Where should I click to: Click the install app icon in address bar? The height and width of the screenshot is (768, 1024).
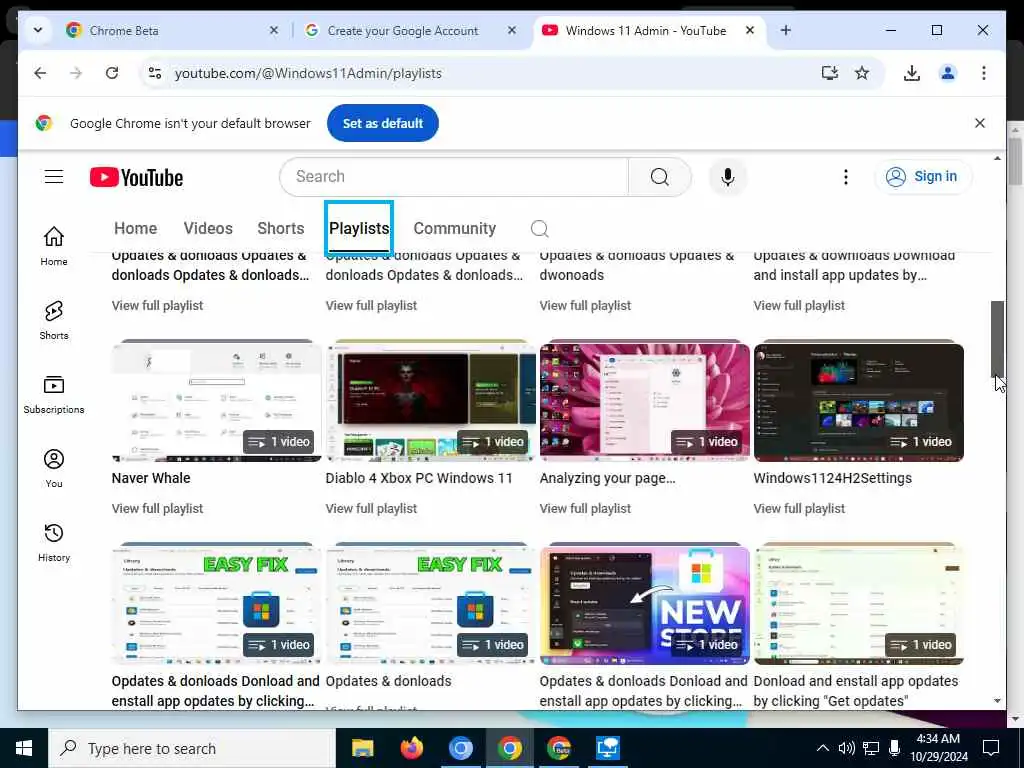click(829, 73)
